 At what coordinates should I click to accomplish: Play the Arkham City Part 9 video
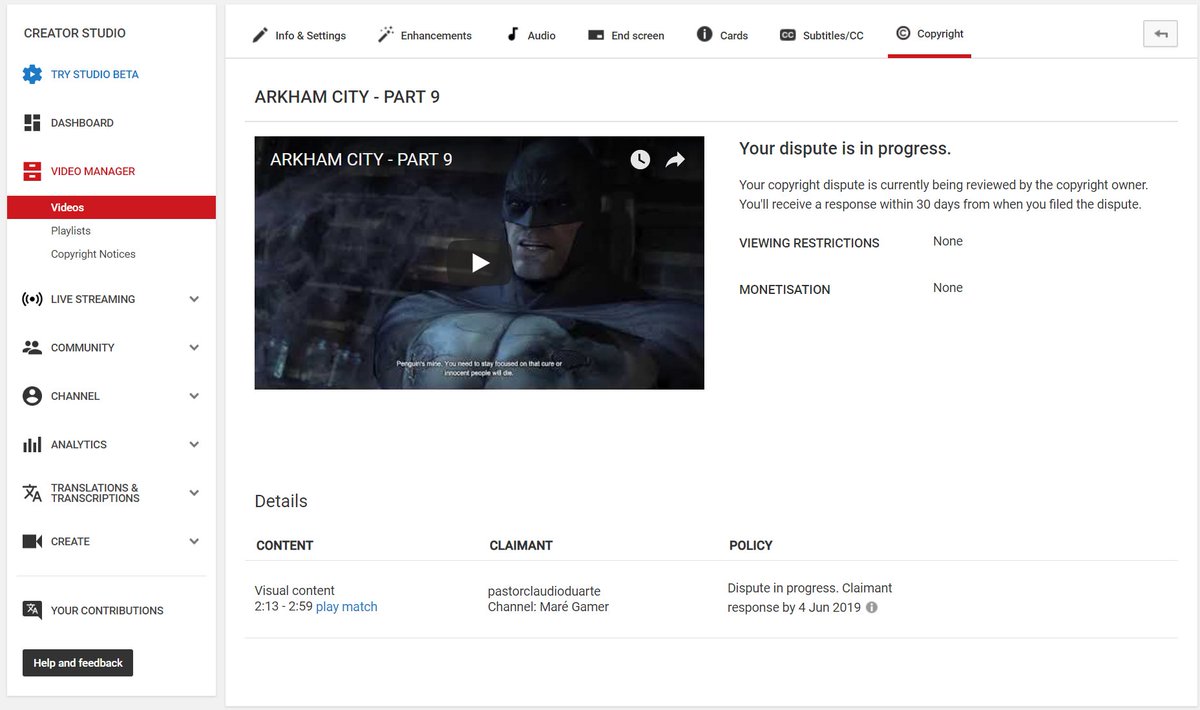[480, 263]
